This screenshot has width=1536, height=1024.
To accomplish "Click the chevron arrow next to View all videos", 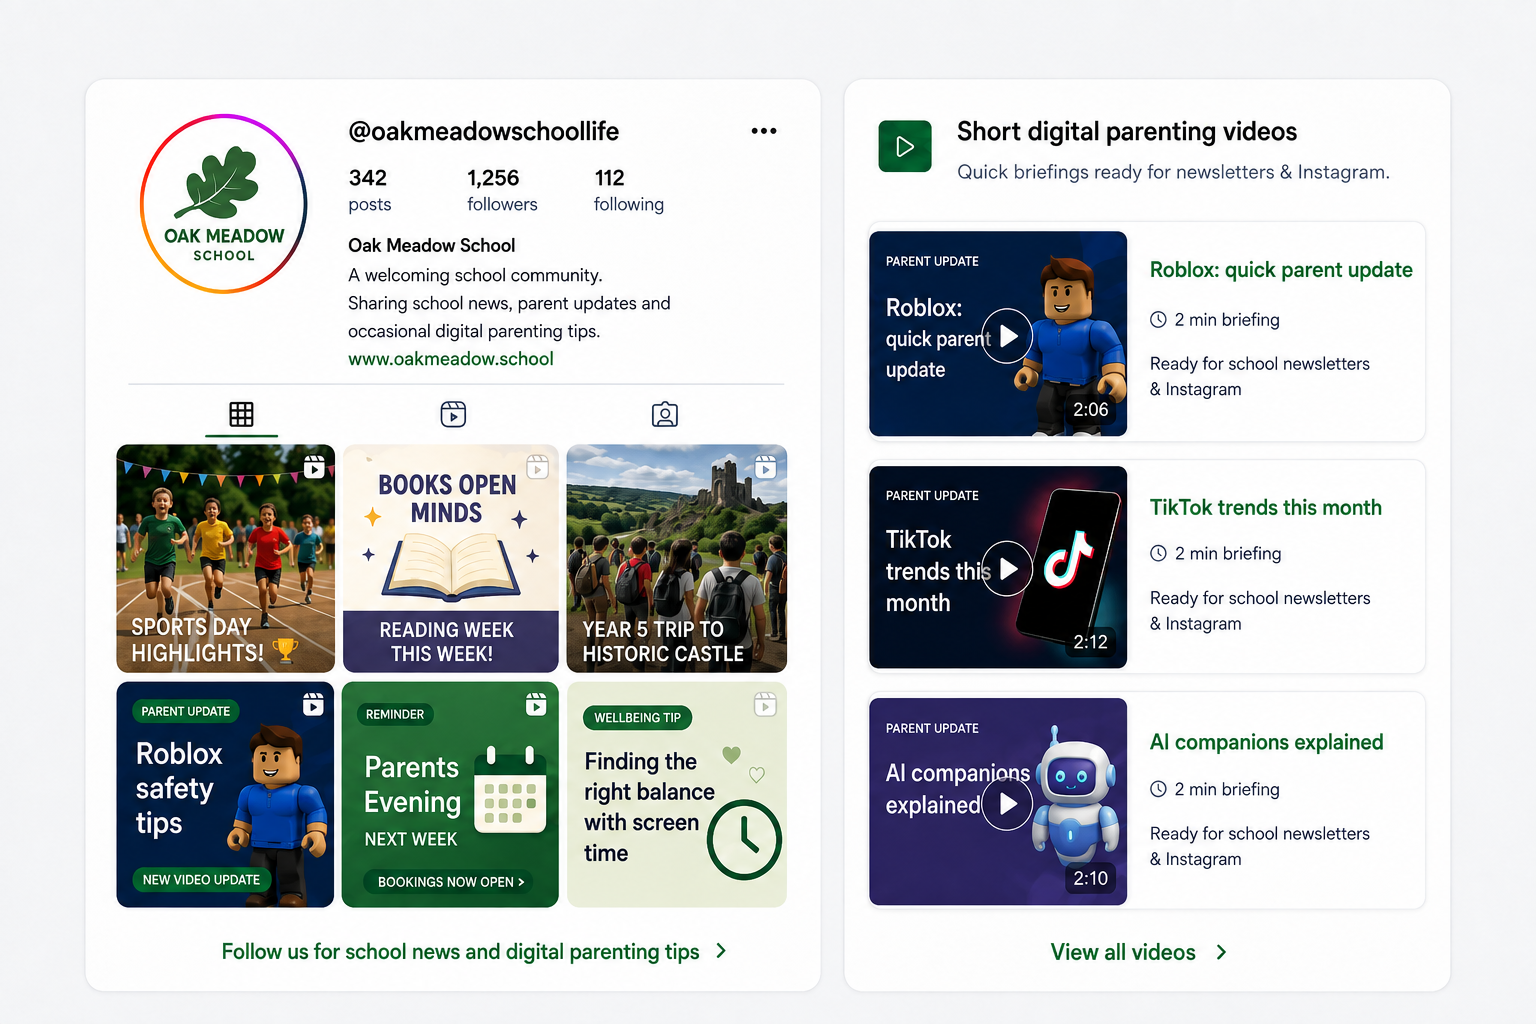I will tap(1221, 952).
